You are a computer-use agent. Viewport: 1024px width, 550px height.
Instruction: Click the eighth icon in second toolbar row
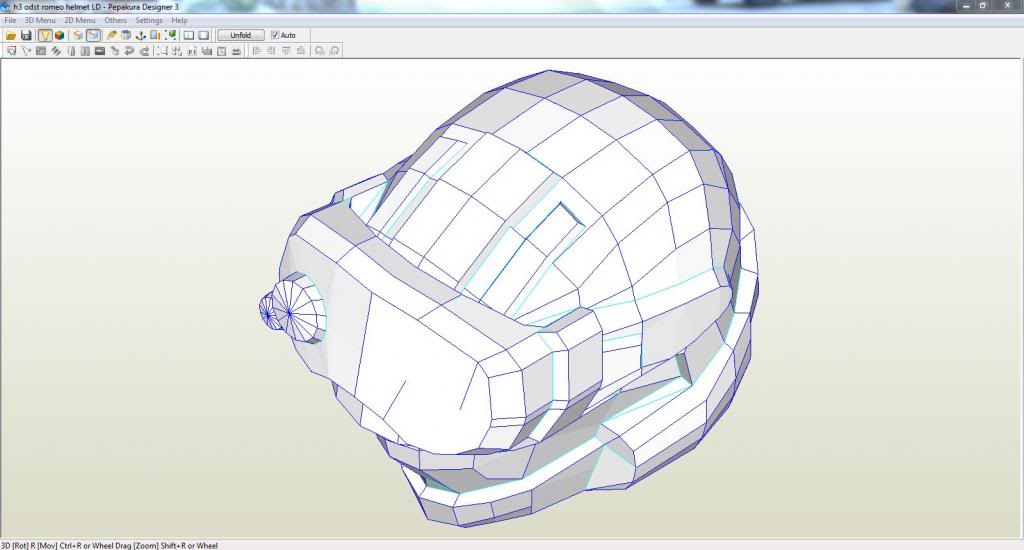click(x=115, y=51)
